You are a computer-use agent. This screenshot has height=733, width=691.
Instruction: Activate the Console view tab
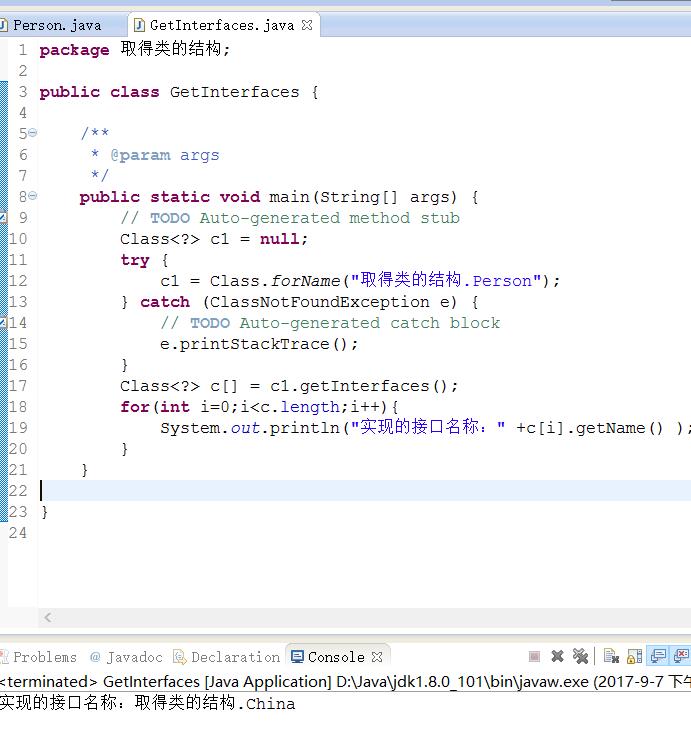click(x=336, y=657)
